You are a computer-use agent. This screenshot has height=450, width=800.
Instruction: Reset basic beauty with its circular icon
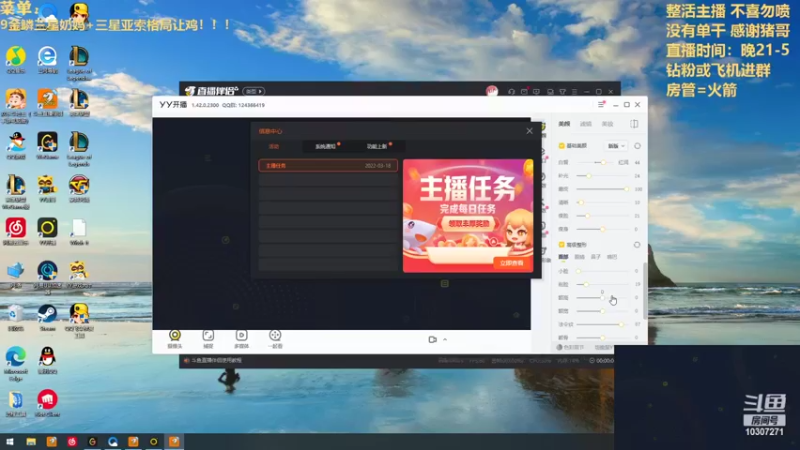click(637, 146)
